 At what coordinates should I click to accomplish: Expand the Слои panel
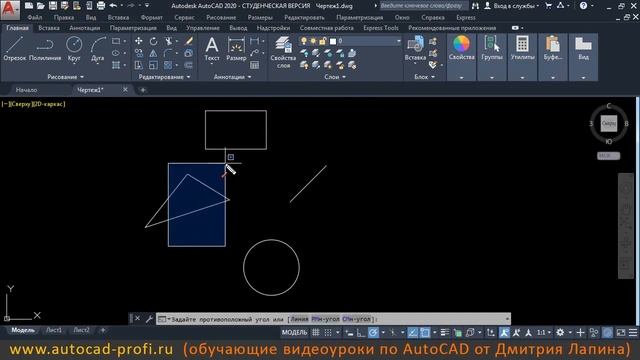(x=335, y=77)
